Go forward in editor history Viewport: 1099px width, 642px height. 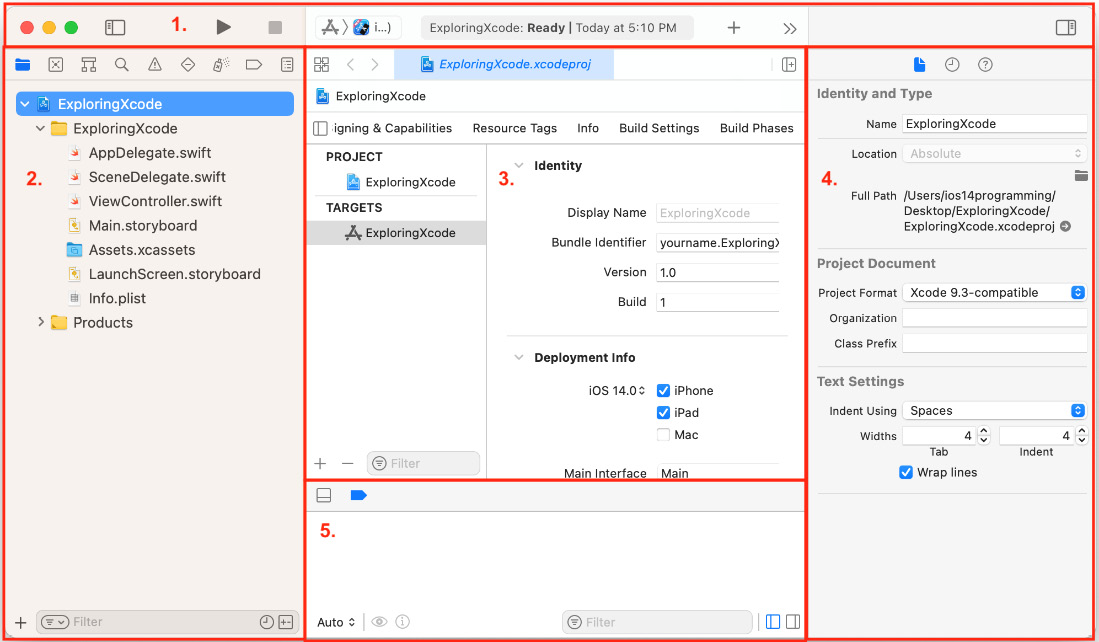375,64
